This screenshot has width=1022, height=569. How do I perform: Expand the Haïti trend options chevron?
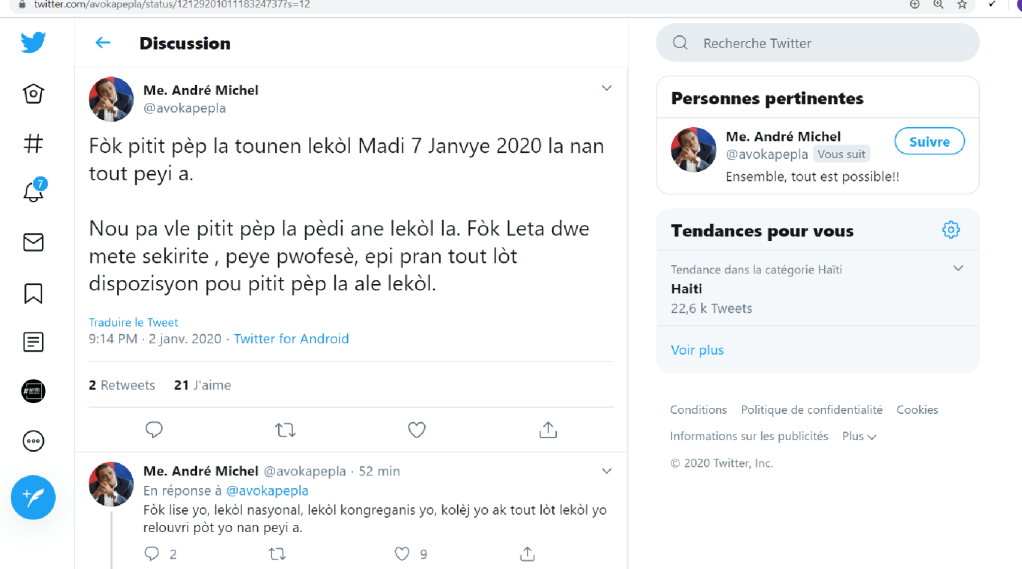(958, 268)
